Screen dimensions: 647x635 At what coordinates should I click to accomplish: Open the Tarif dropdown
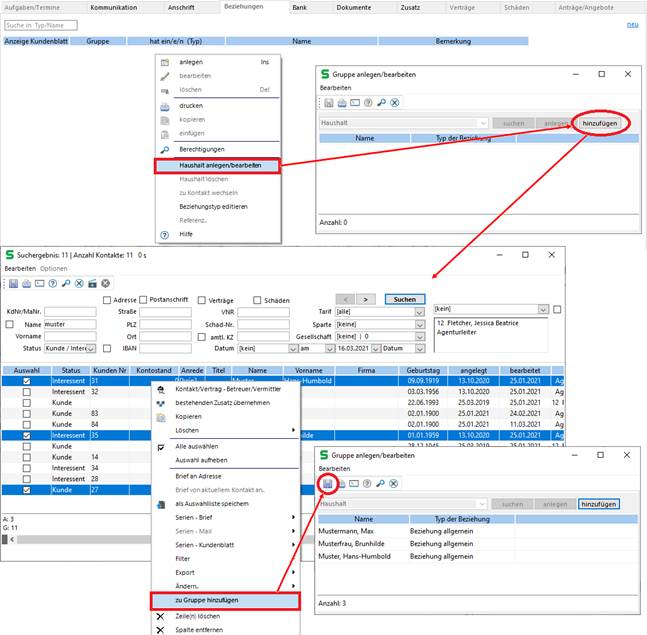pyautogui.click(x=419, y=312)
